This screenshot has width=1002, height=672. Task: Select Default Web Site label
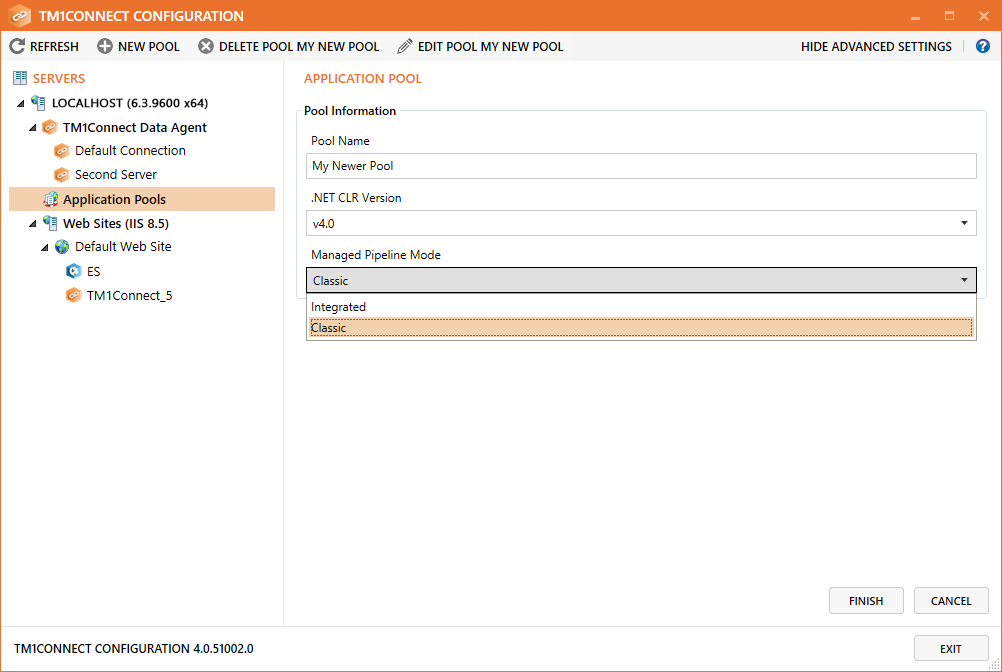(123, 247)
